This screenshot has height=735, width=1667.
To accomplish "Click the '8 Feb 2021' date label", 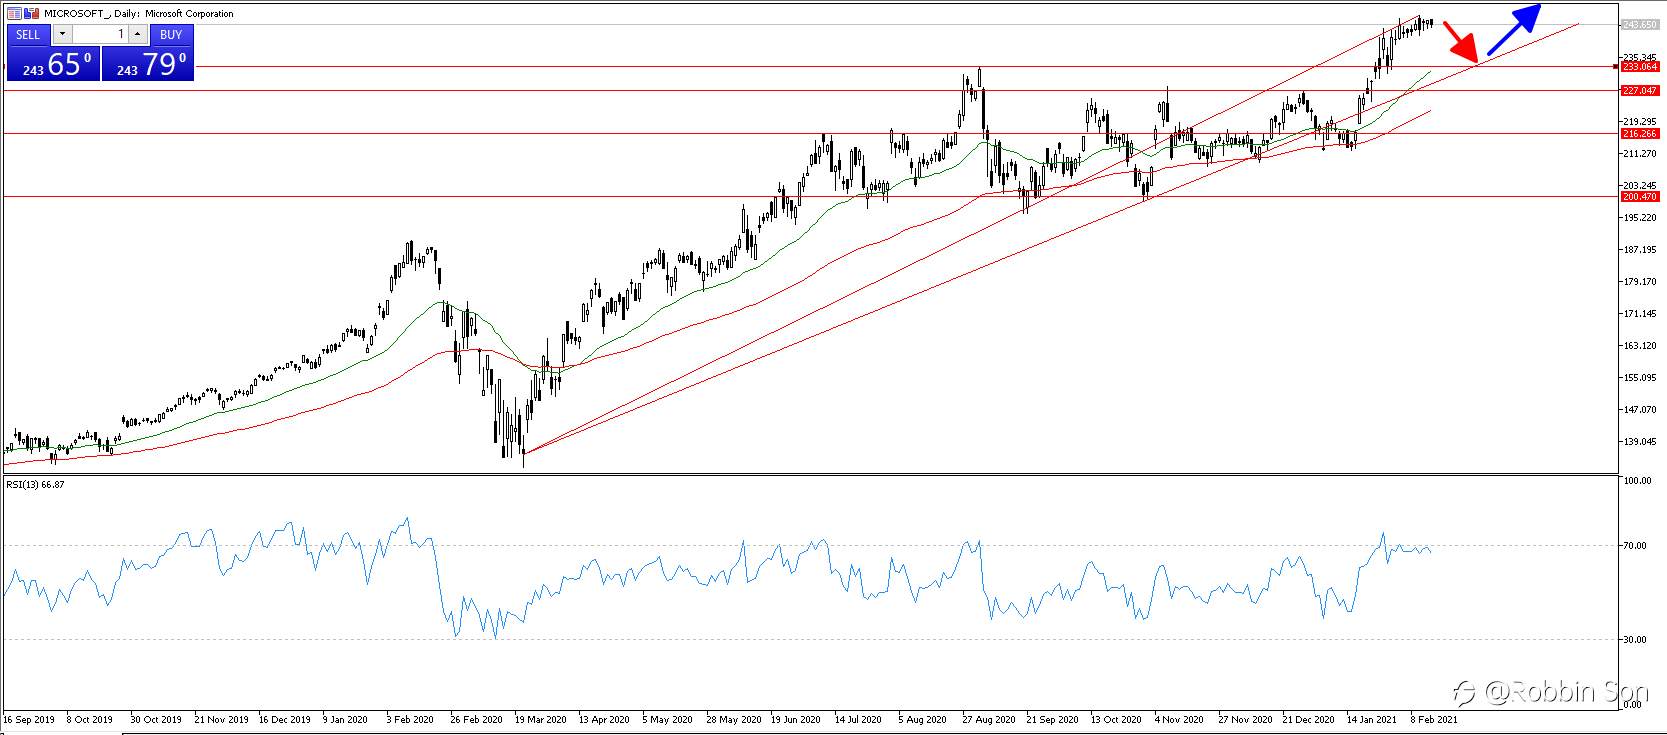I will click(1434, 719).
